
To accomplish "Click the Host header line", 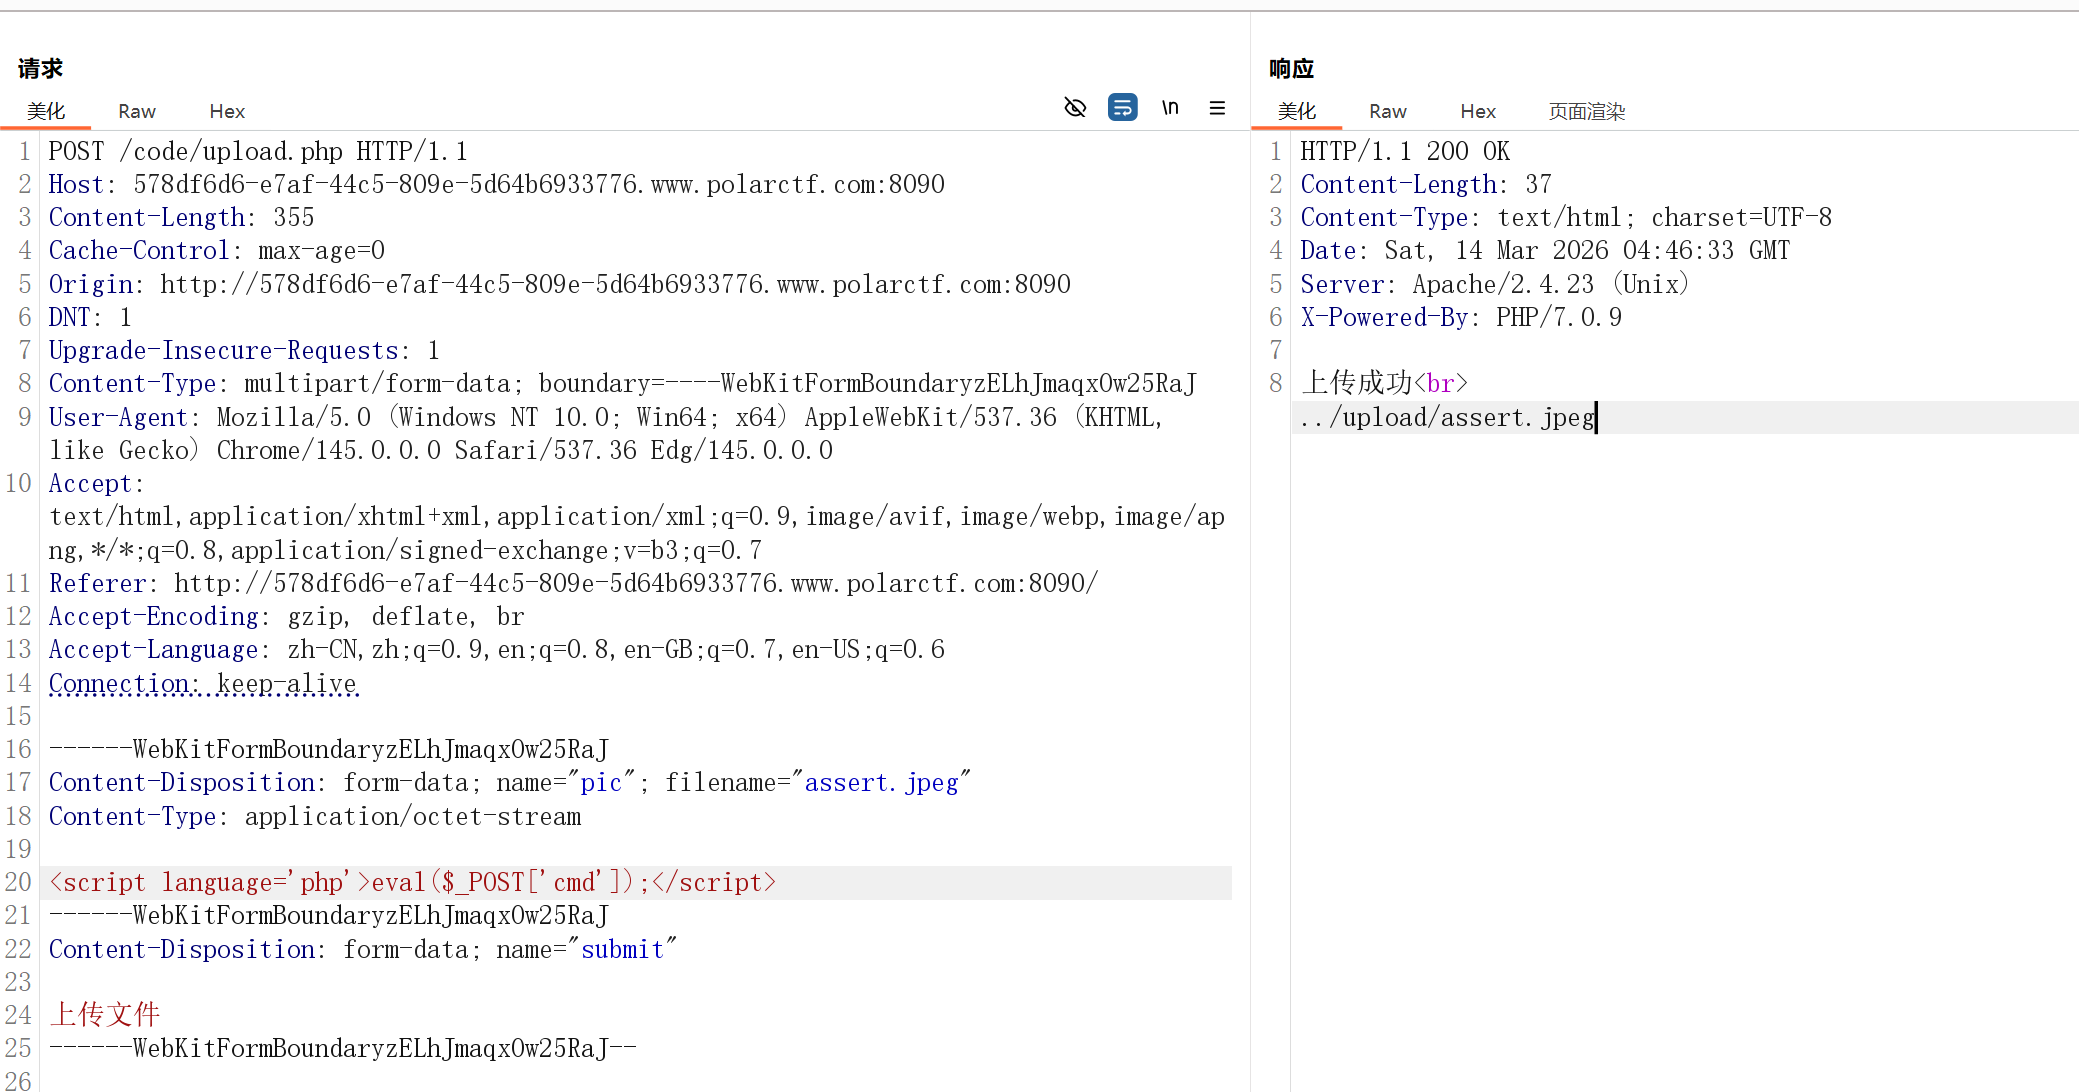I will coord(496,184).
